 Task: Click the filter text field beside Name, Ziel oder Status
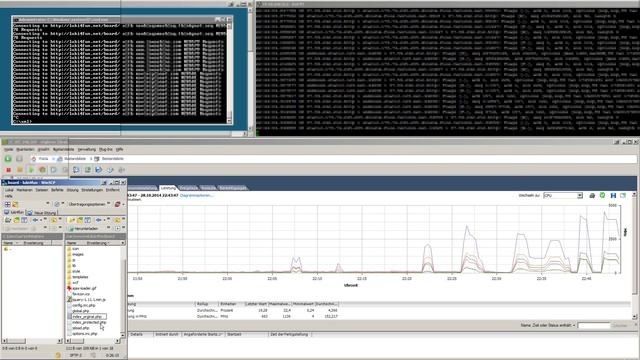594,325
